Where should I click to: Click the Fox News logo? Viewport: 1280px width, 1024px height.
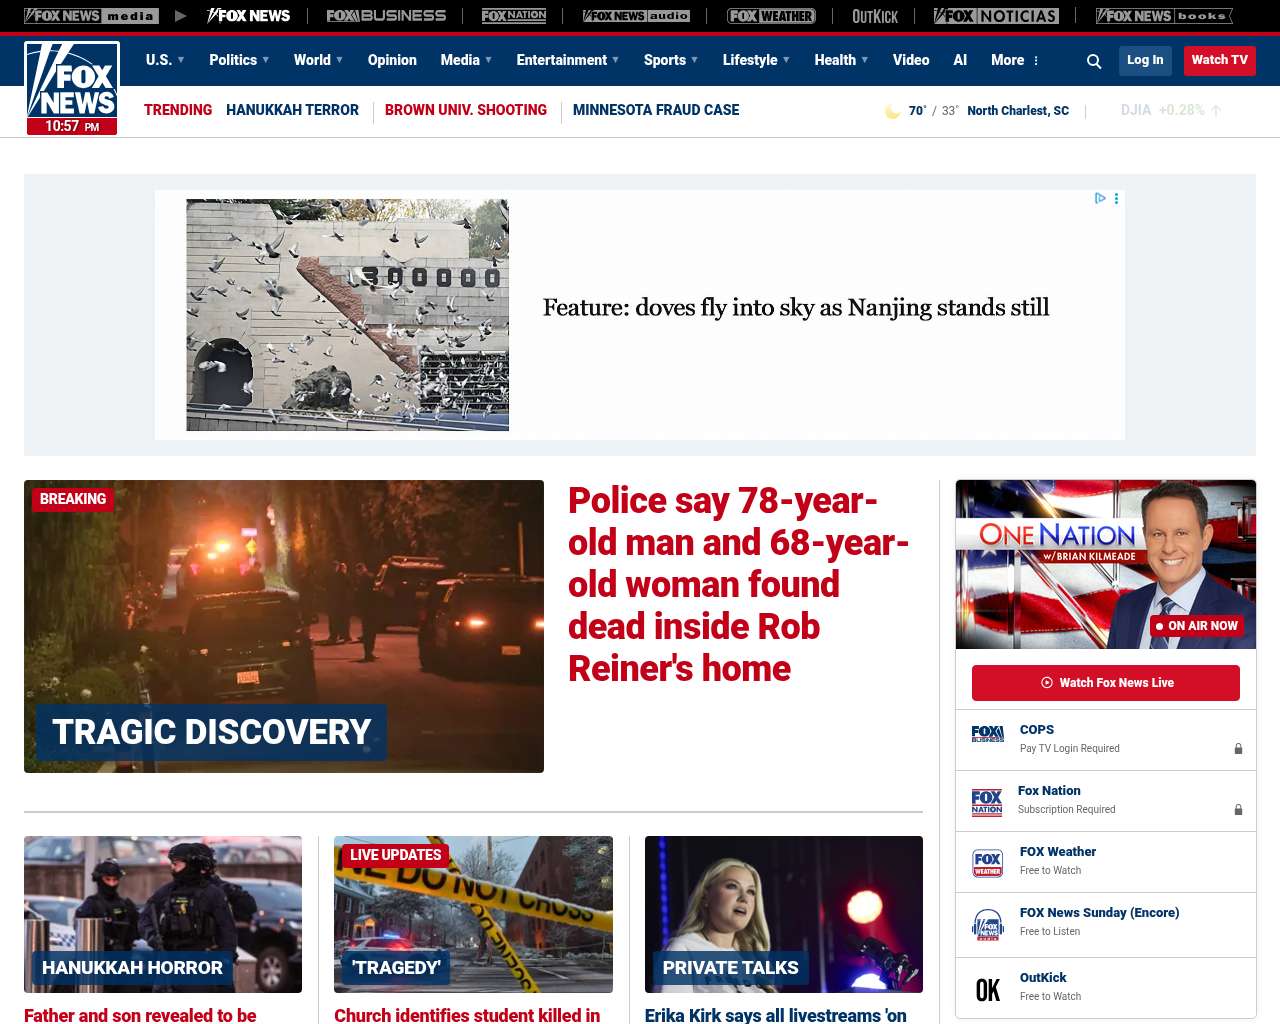(x=72, y=88)
